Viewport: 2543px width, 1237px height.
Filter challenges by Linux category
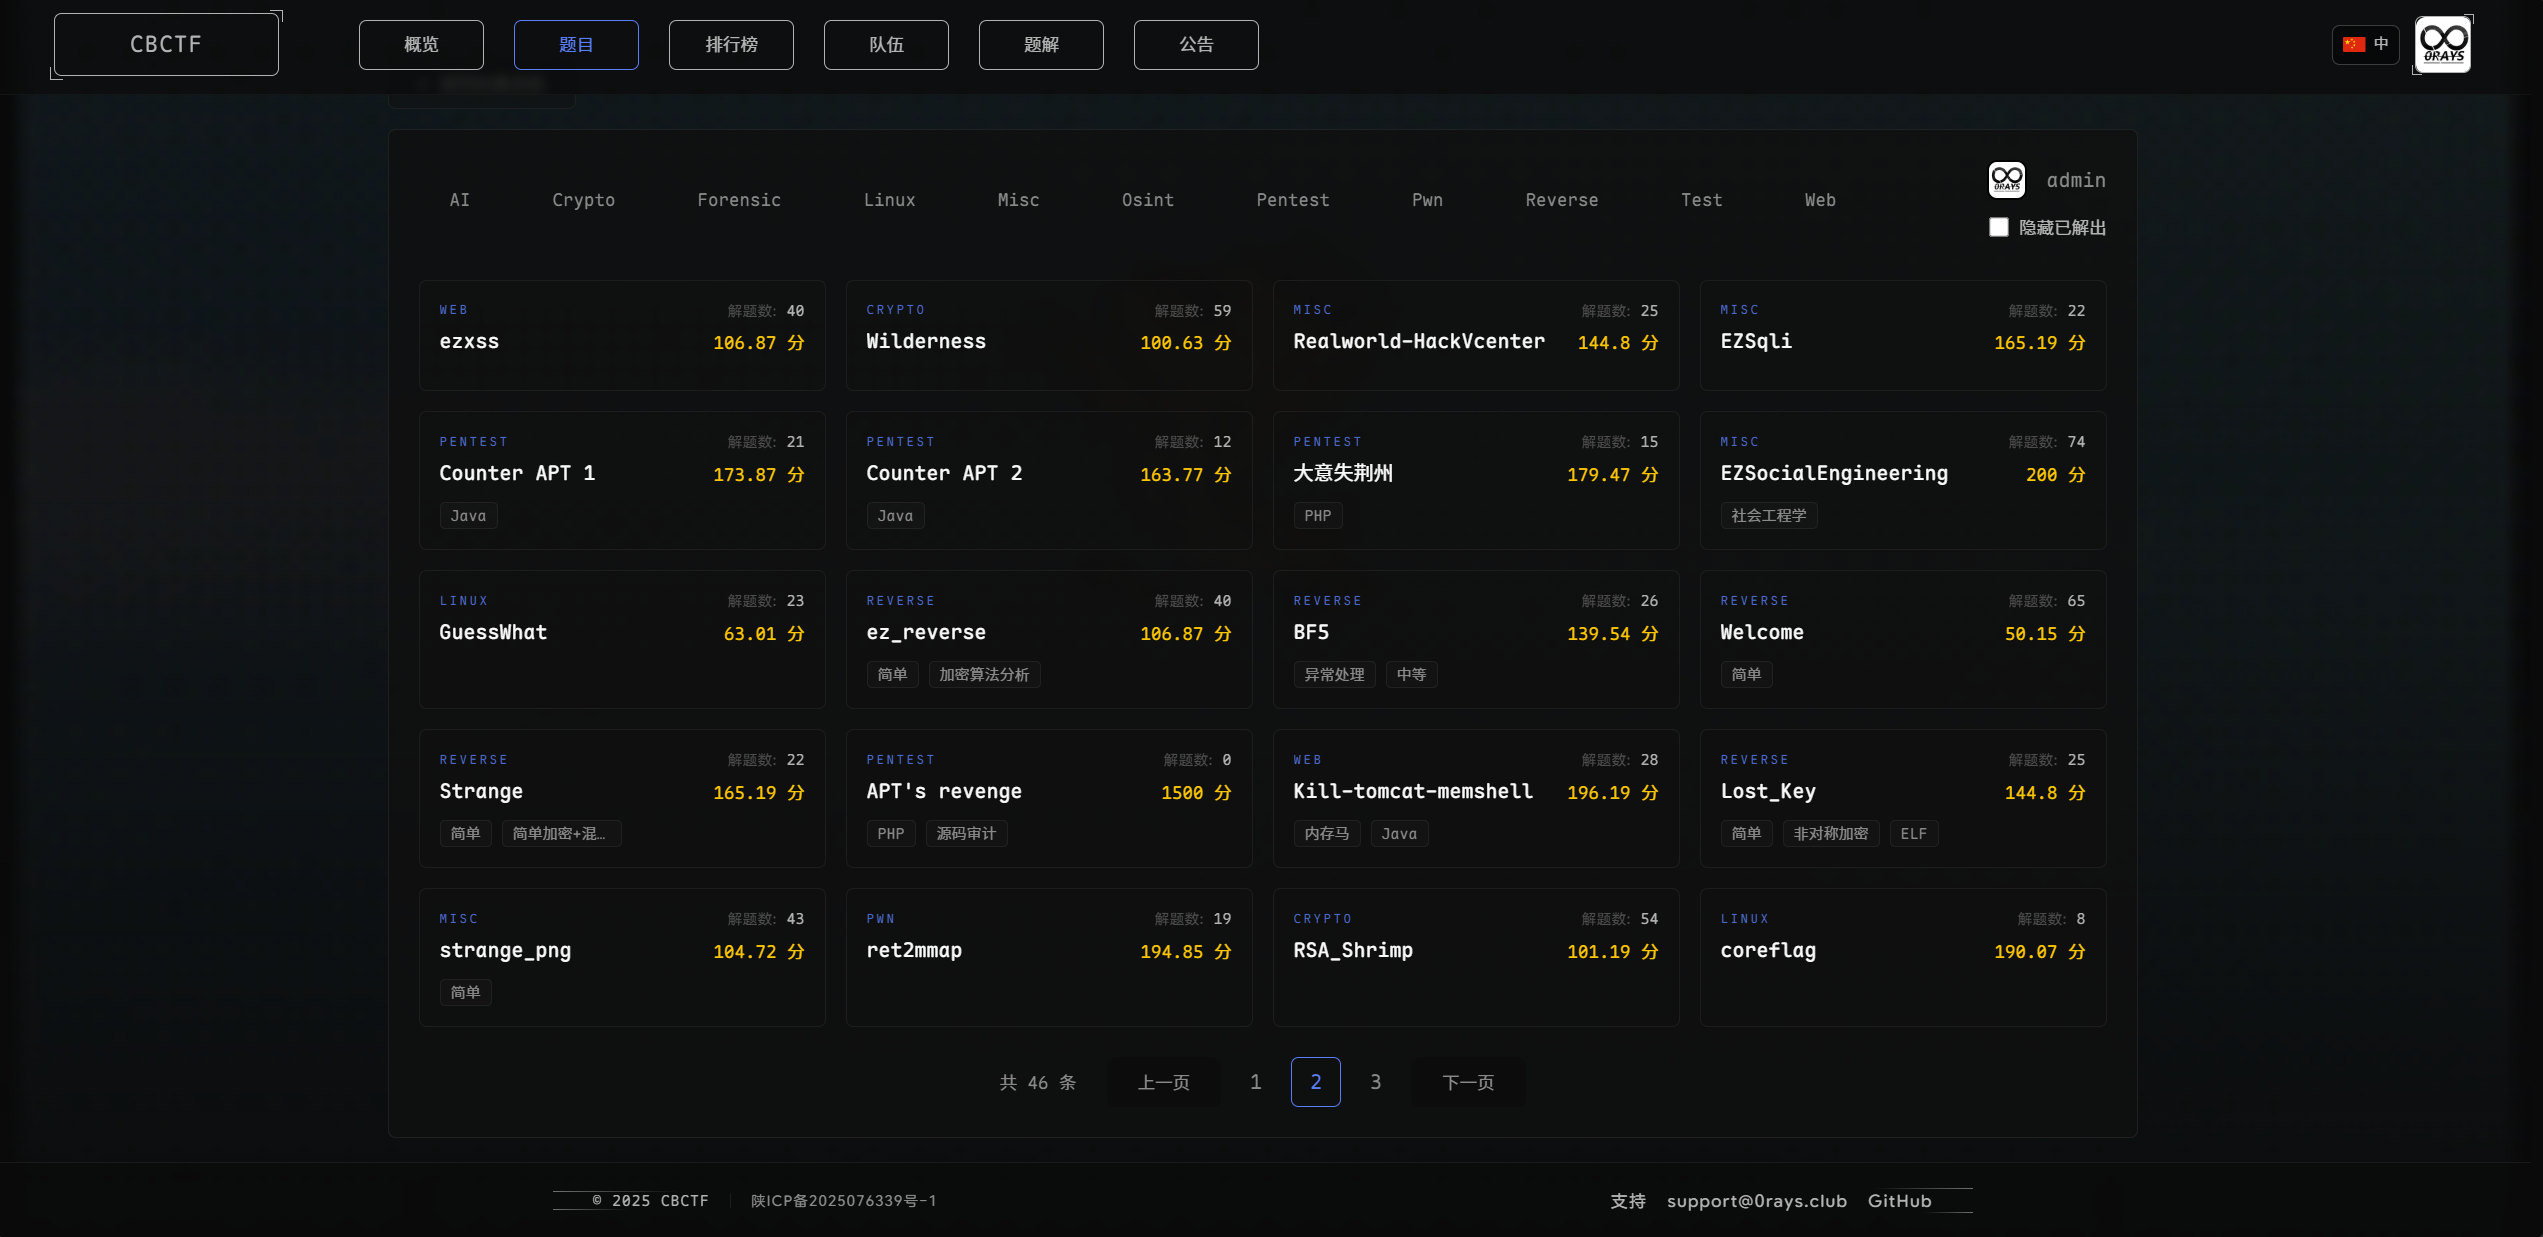point(889,200)
